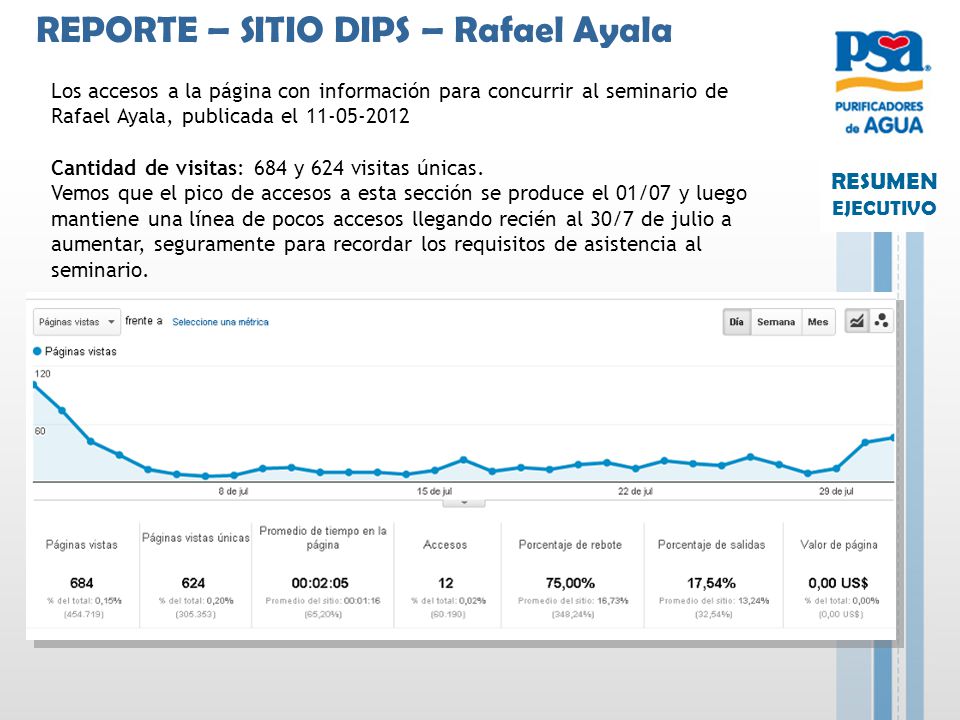Click the 29 de jul axis label
960x720 pixels.
pyautogui.click(x=836, y=492)
